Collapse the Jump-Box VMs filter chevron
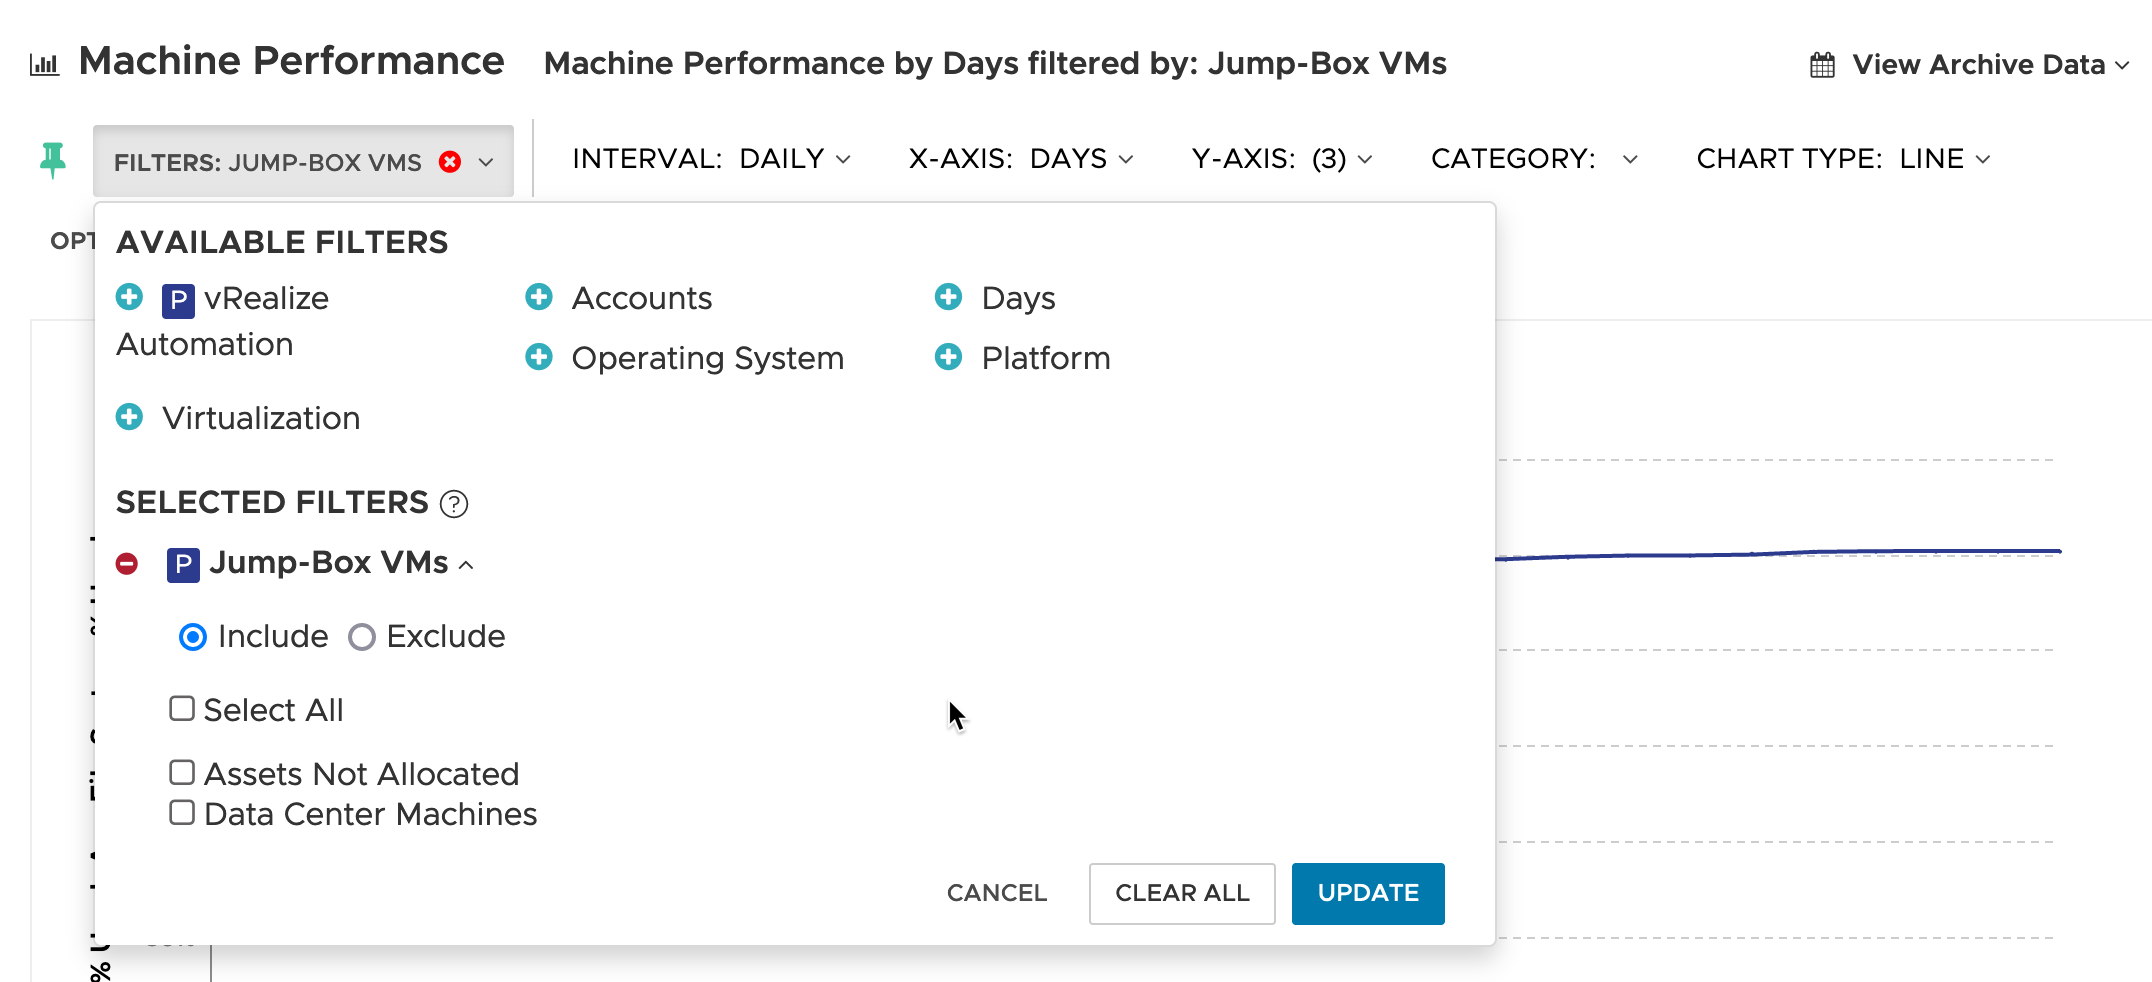 click(x=466, y=565)
